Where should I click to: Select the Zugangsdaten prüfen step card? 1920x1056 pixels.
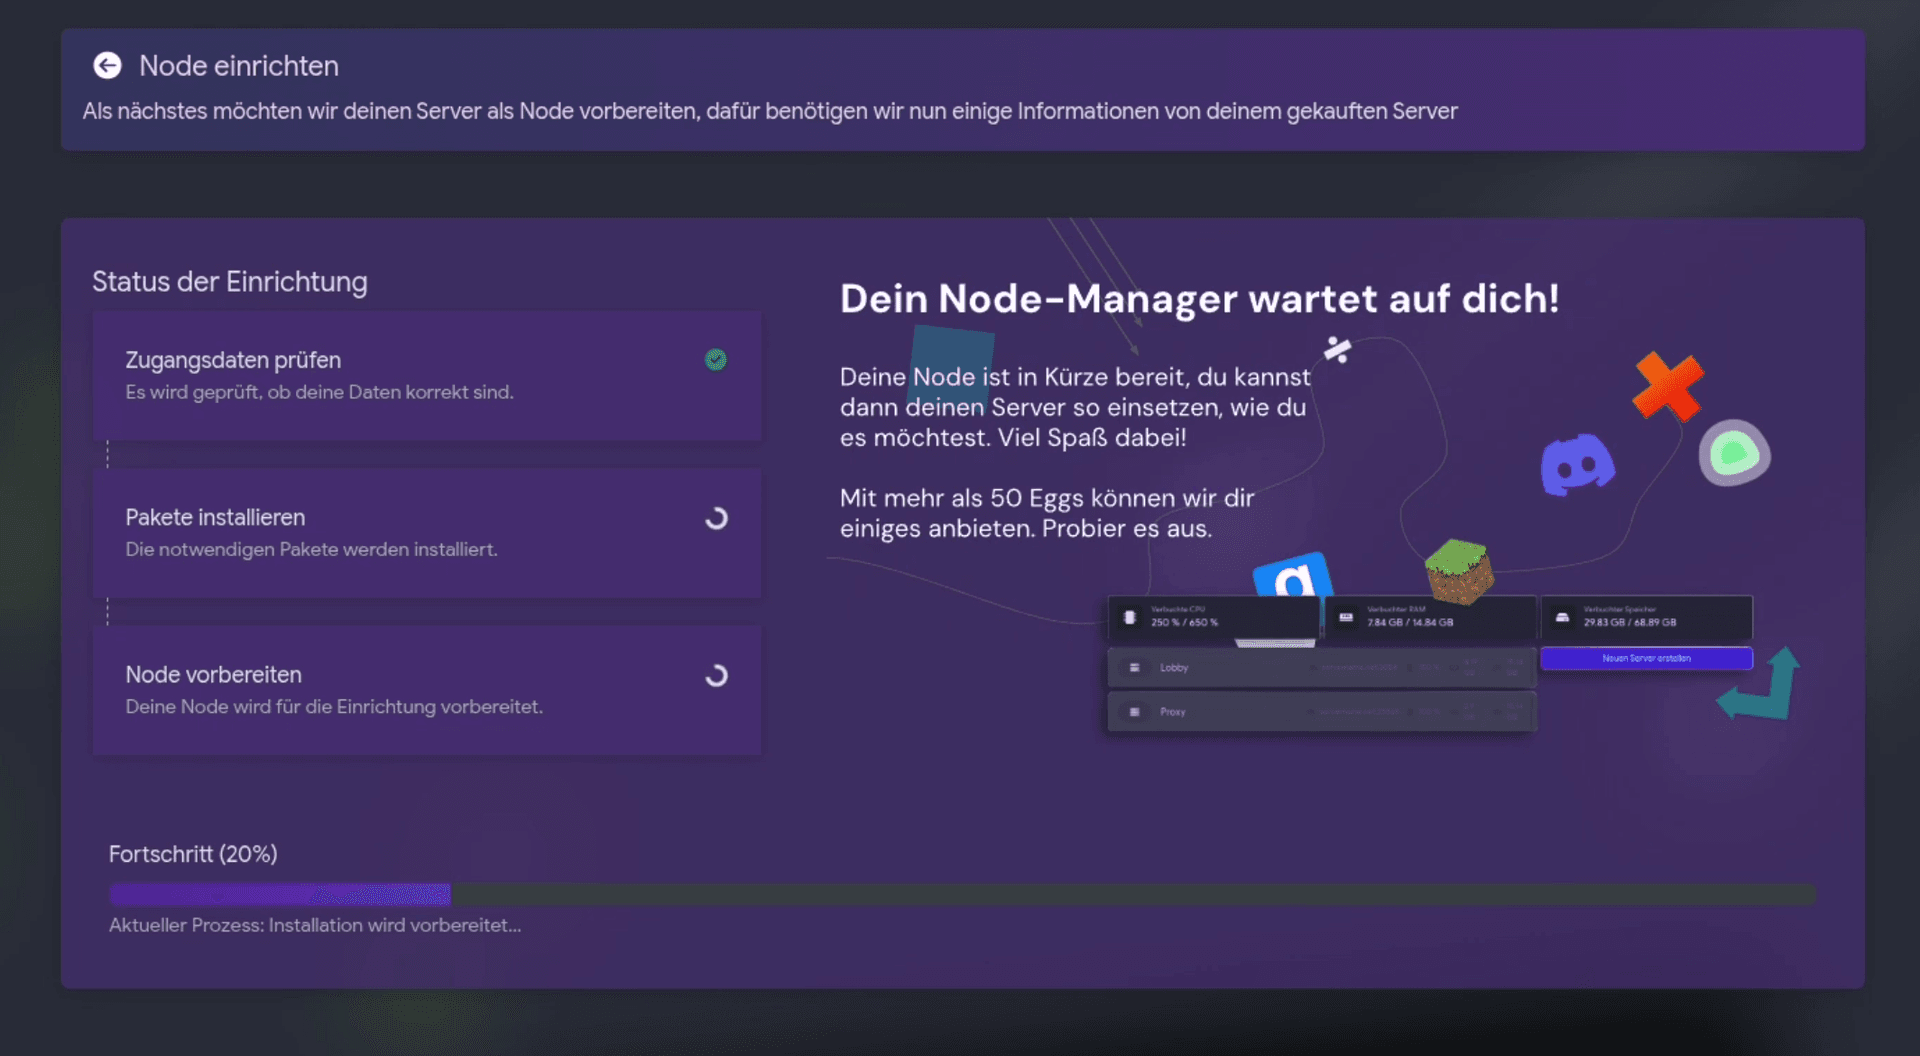427,376
